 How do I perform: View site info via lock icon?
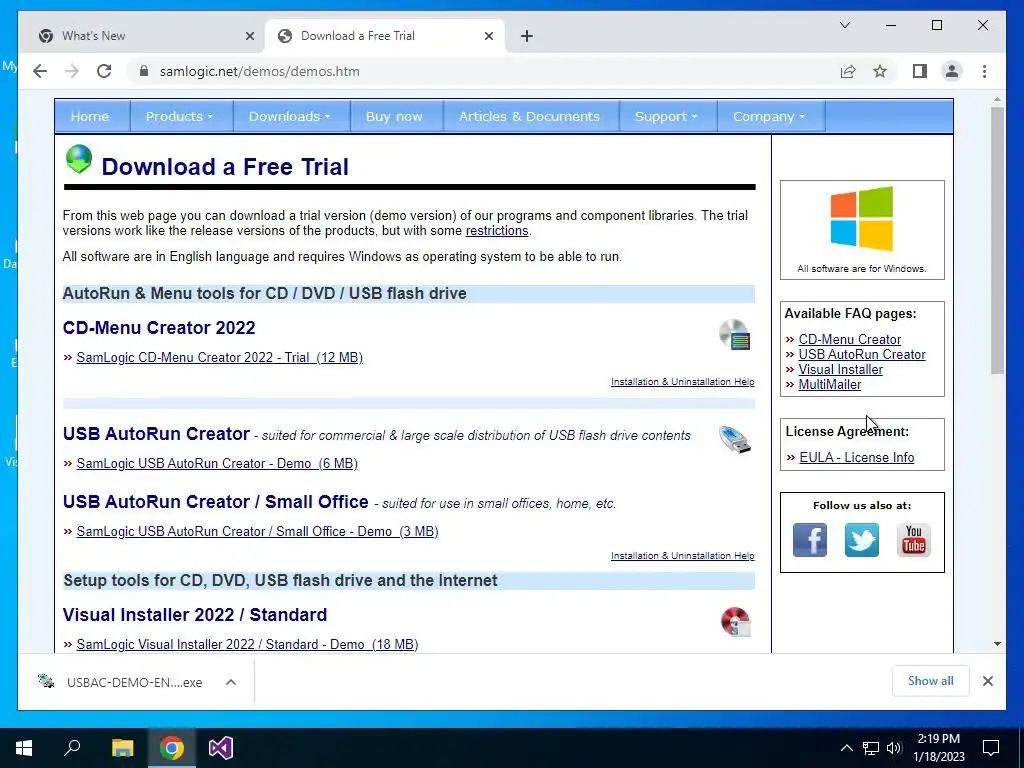coord(144,71)
